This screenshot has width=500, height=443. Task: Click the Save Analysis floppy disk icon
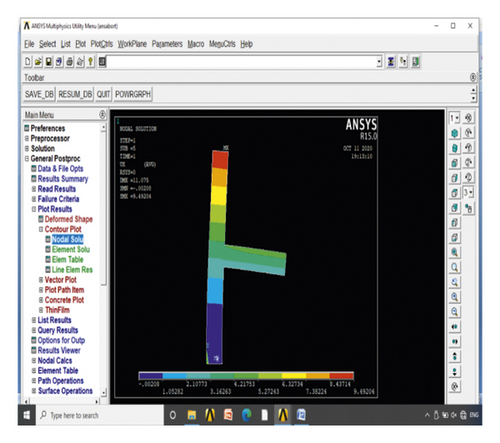pyautogui.click(x=49, y=62)
